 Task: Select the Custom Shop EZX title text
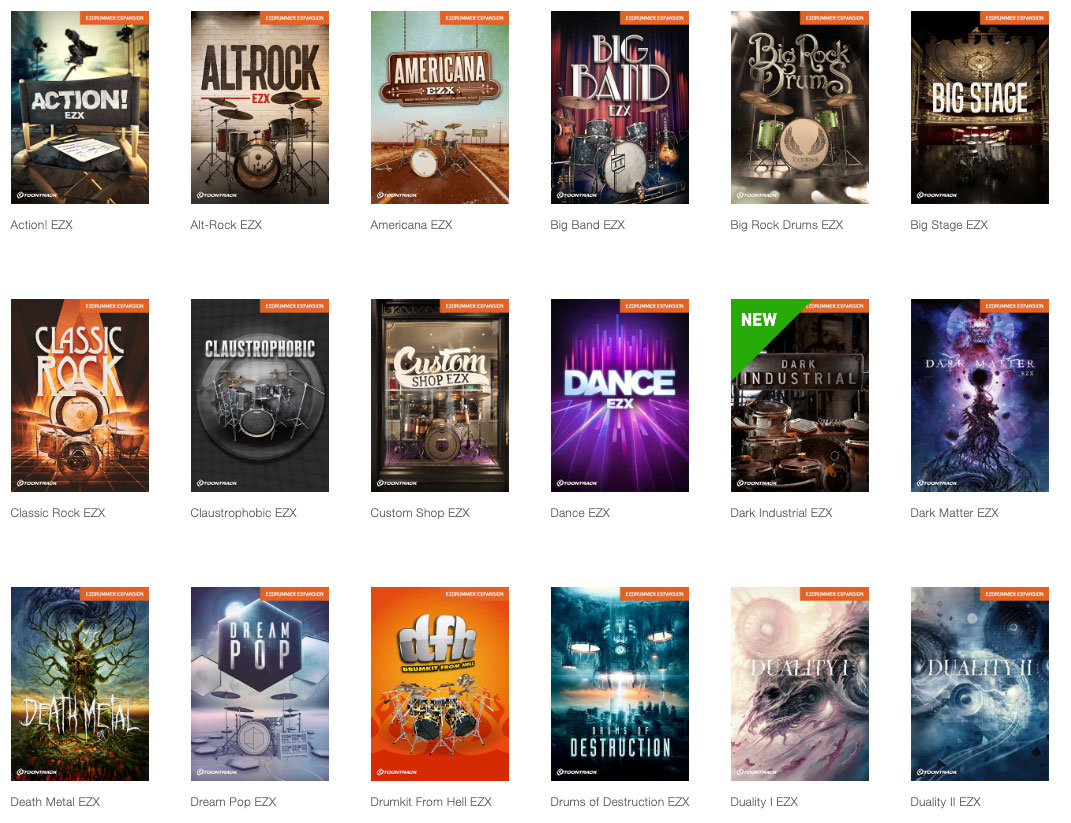(420, 513)
